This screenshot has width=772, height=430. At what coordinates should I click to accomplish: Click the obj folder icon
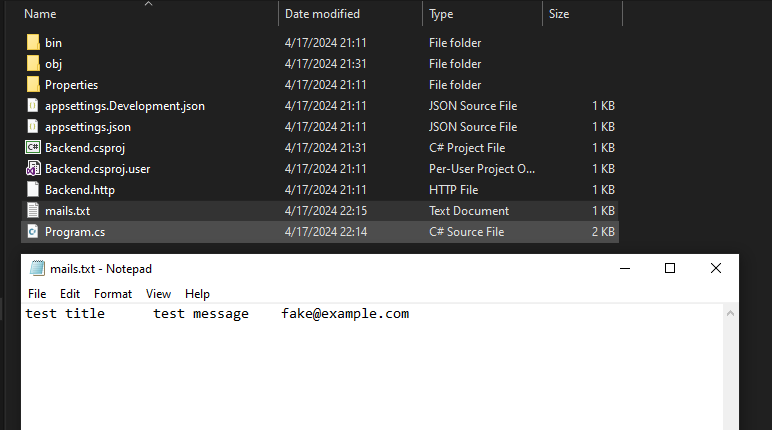33,64
